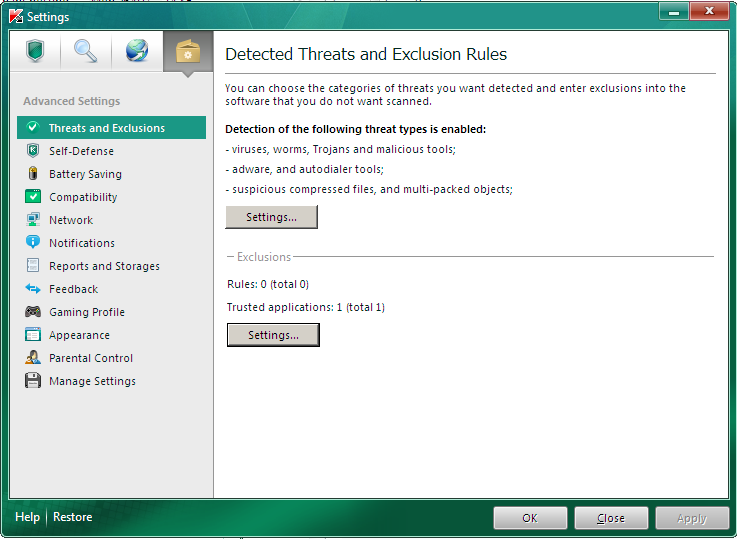Screen dimensions: 737x539
Task: Open Appearance settings
Action: point(79,335)
